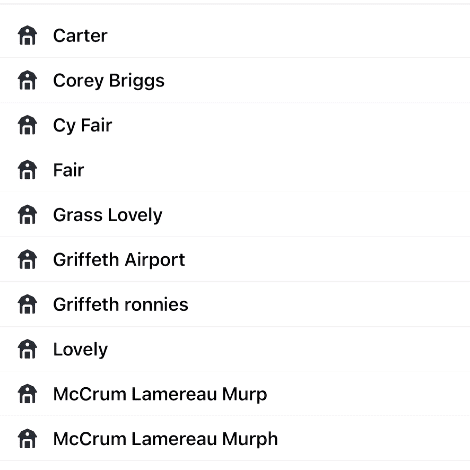Click the barn icon beside Griffeth Airport
This screenshot has width=470, height=470.
27,259
